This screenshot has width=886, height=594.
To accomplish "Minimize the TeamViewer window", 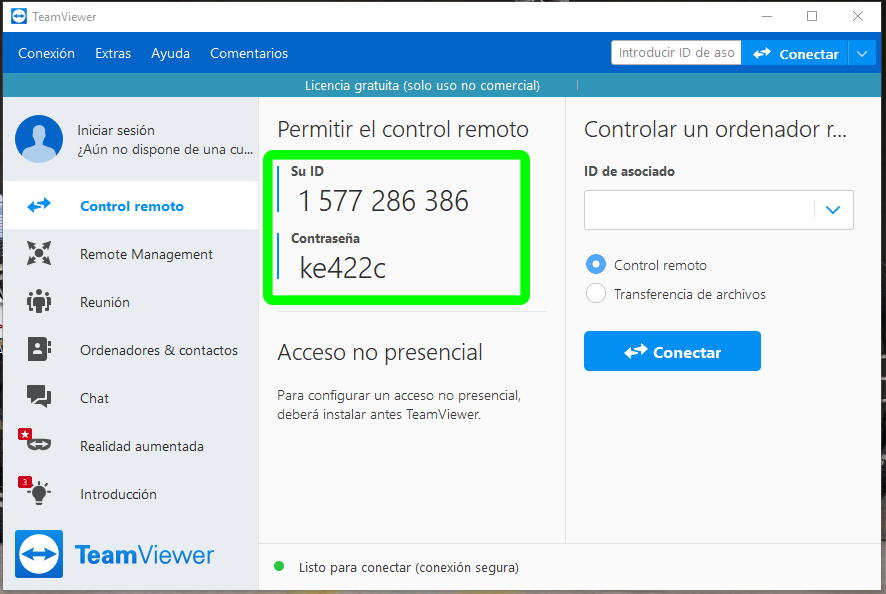I will coord(767,16).
